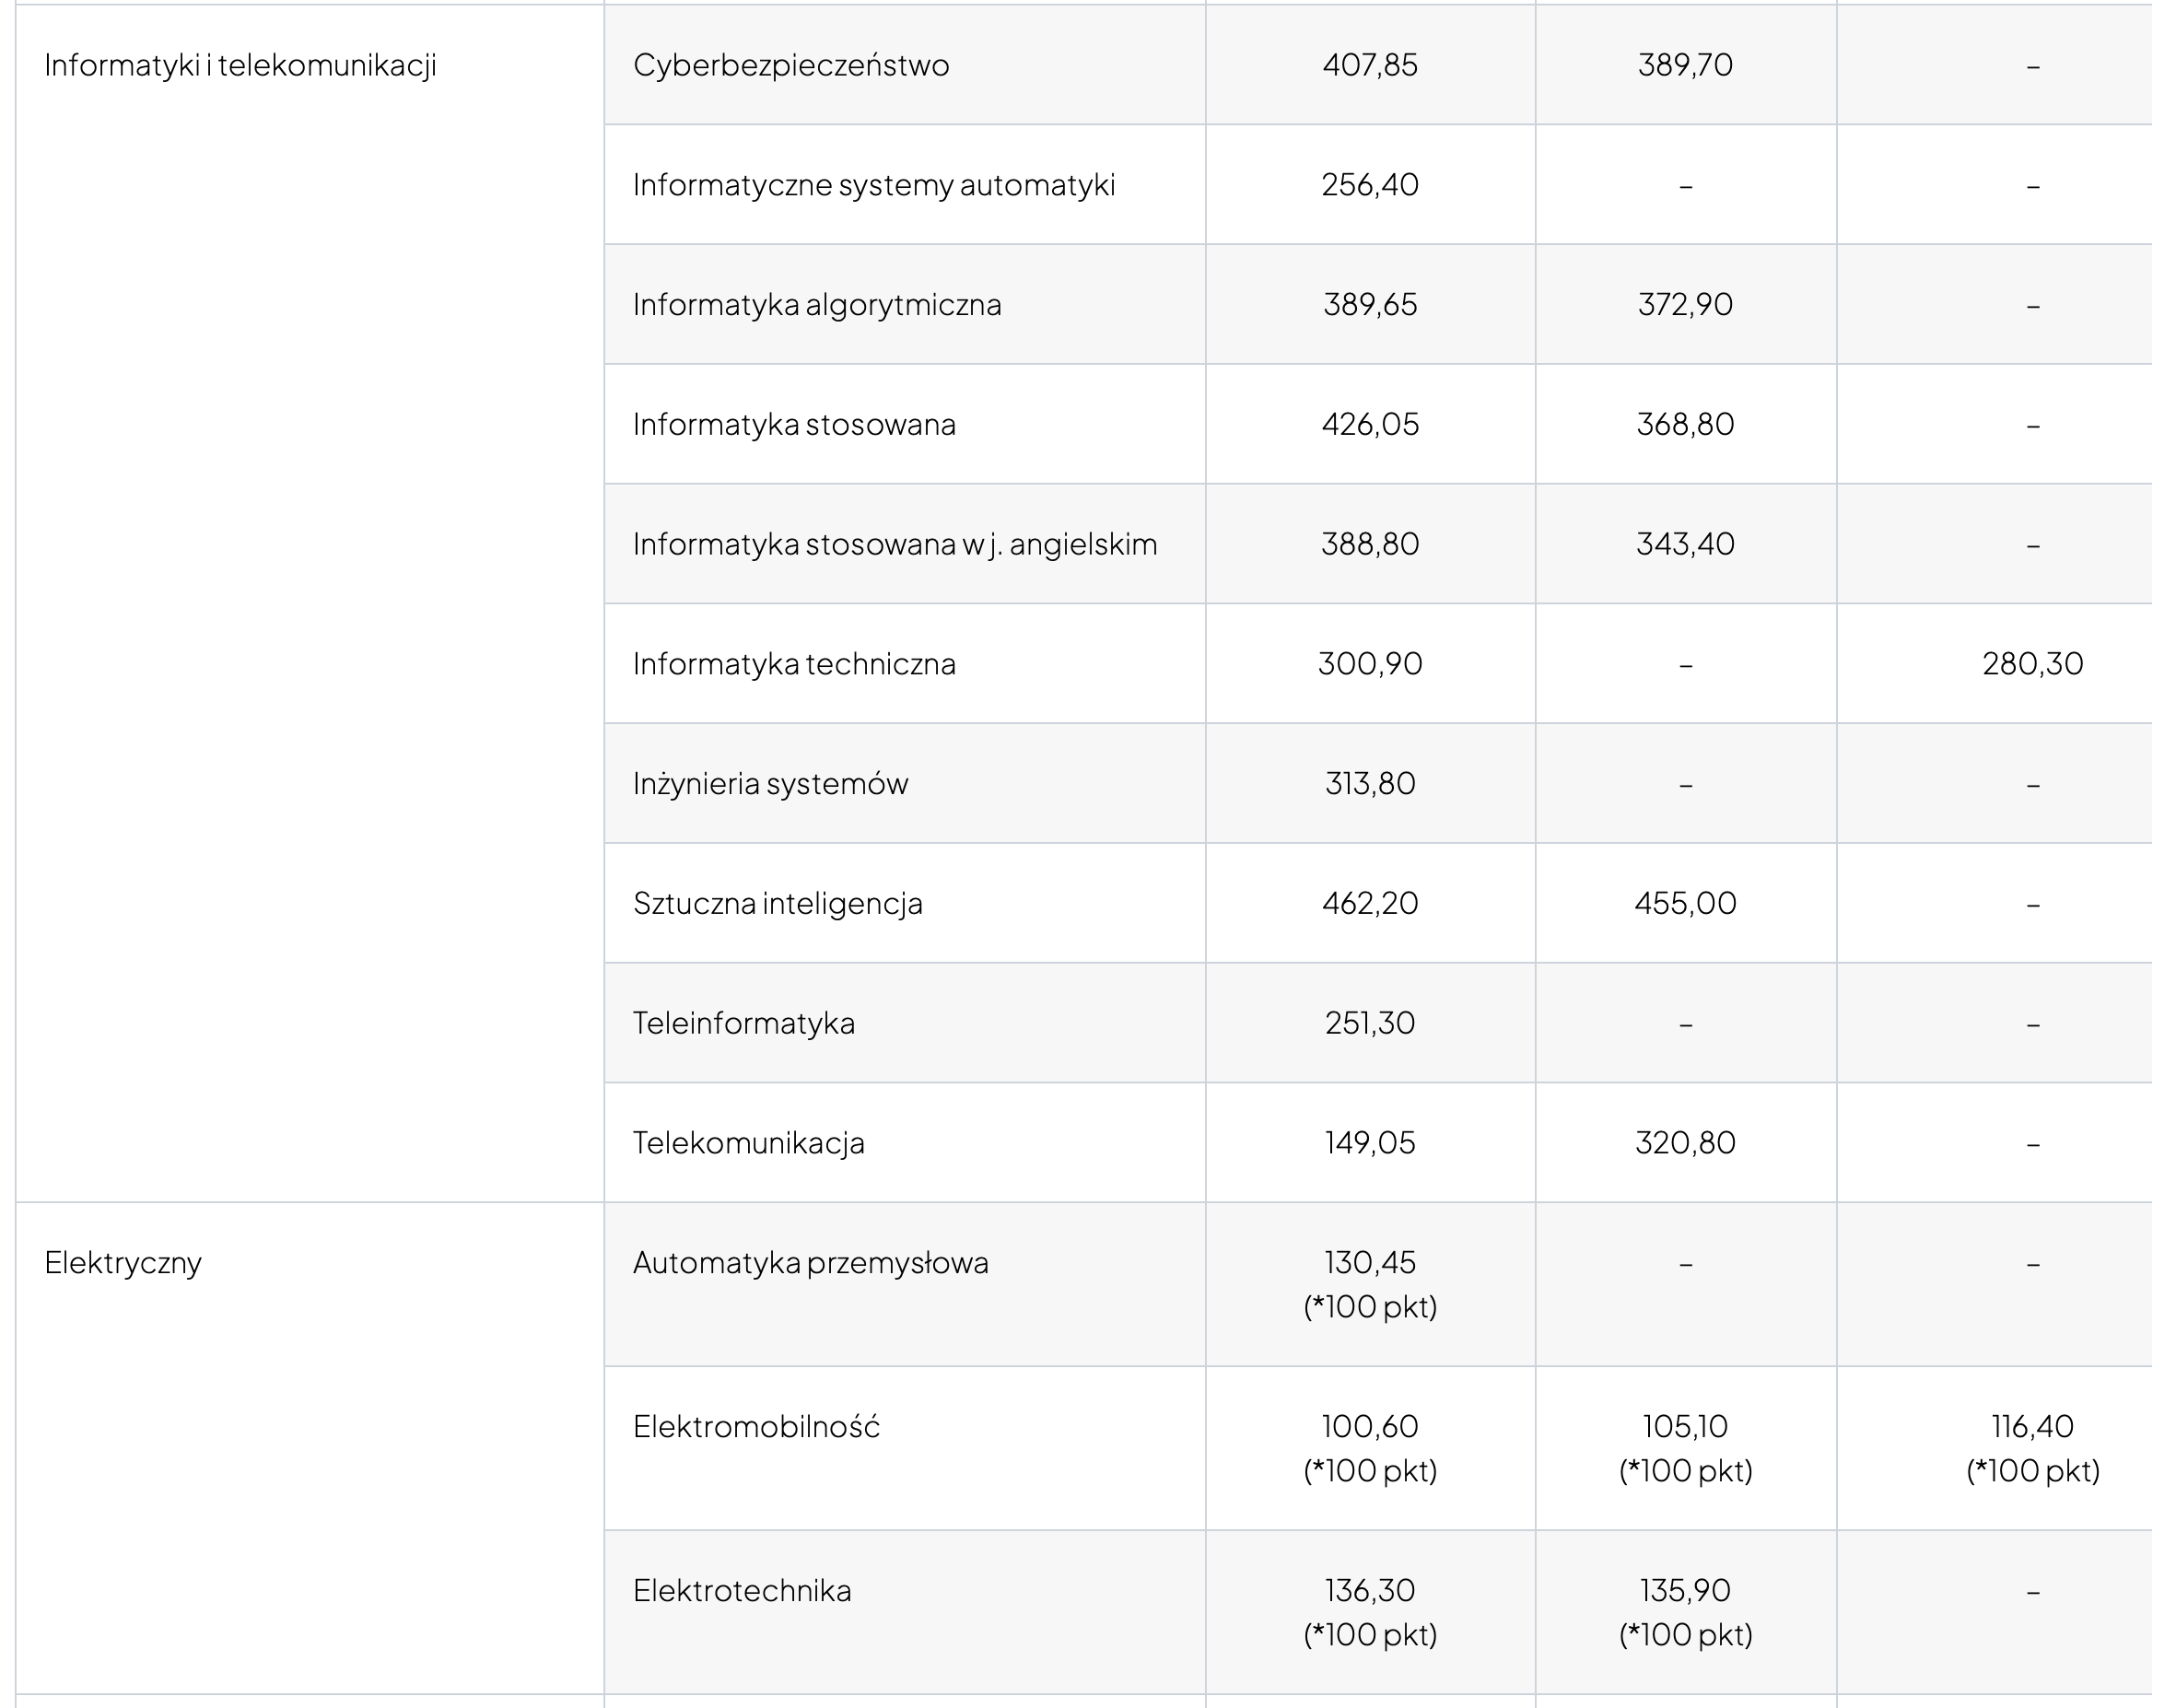This screenshot has width=2176, height=1708.
Task: Click the Elektromobilność program name
Action: pos(756,1427)
